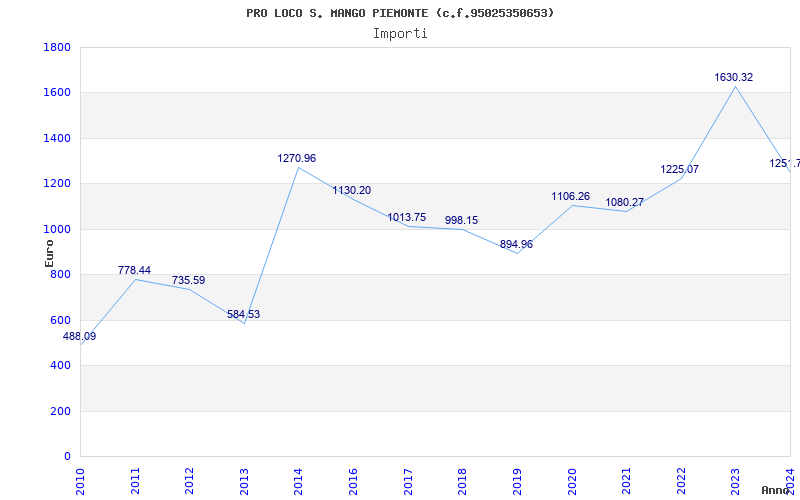800x500 pixels.
Task: Click the 2016 x-axis year label
Action: click(353, 482)
